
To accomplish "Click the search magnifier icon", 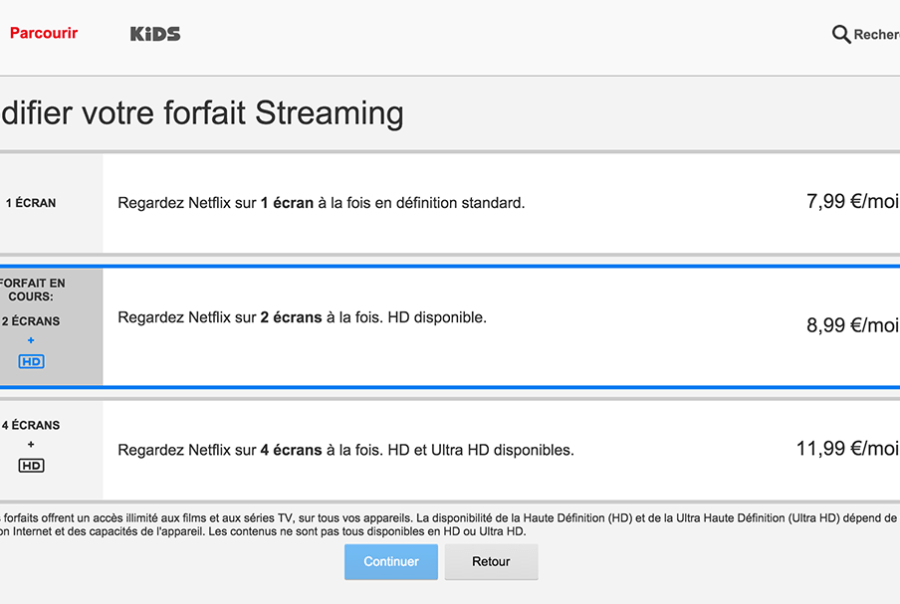I will tap(841, 34).
